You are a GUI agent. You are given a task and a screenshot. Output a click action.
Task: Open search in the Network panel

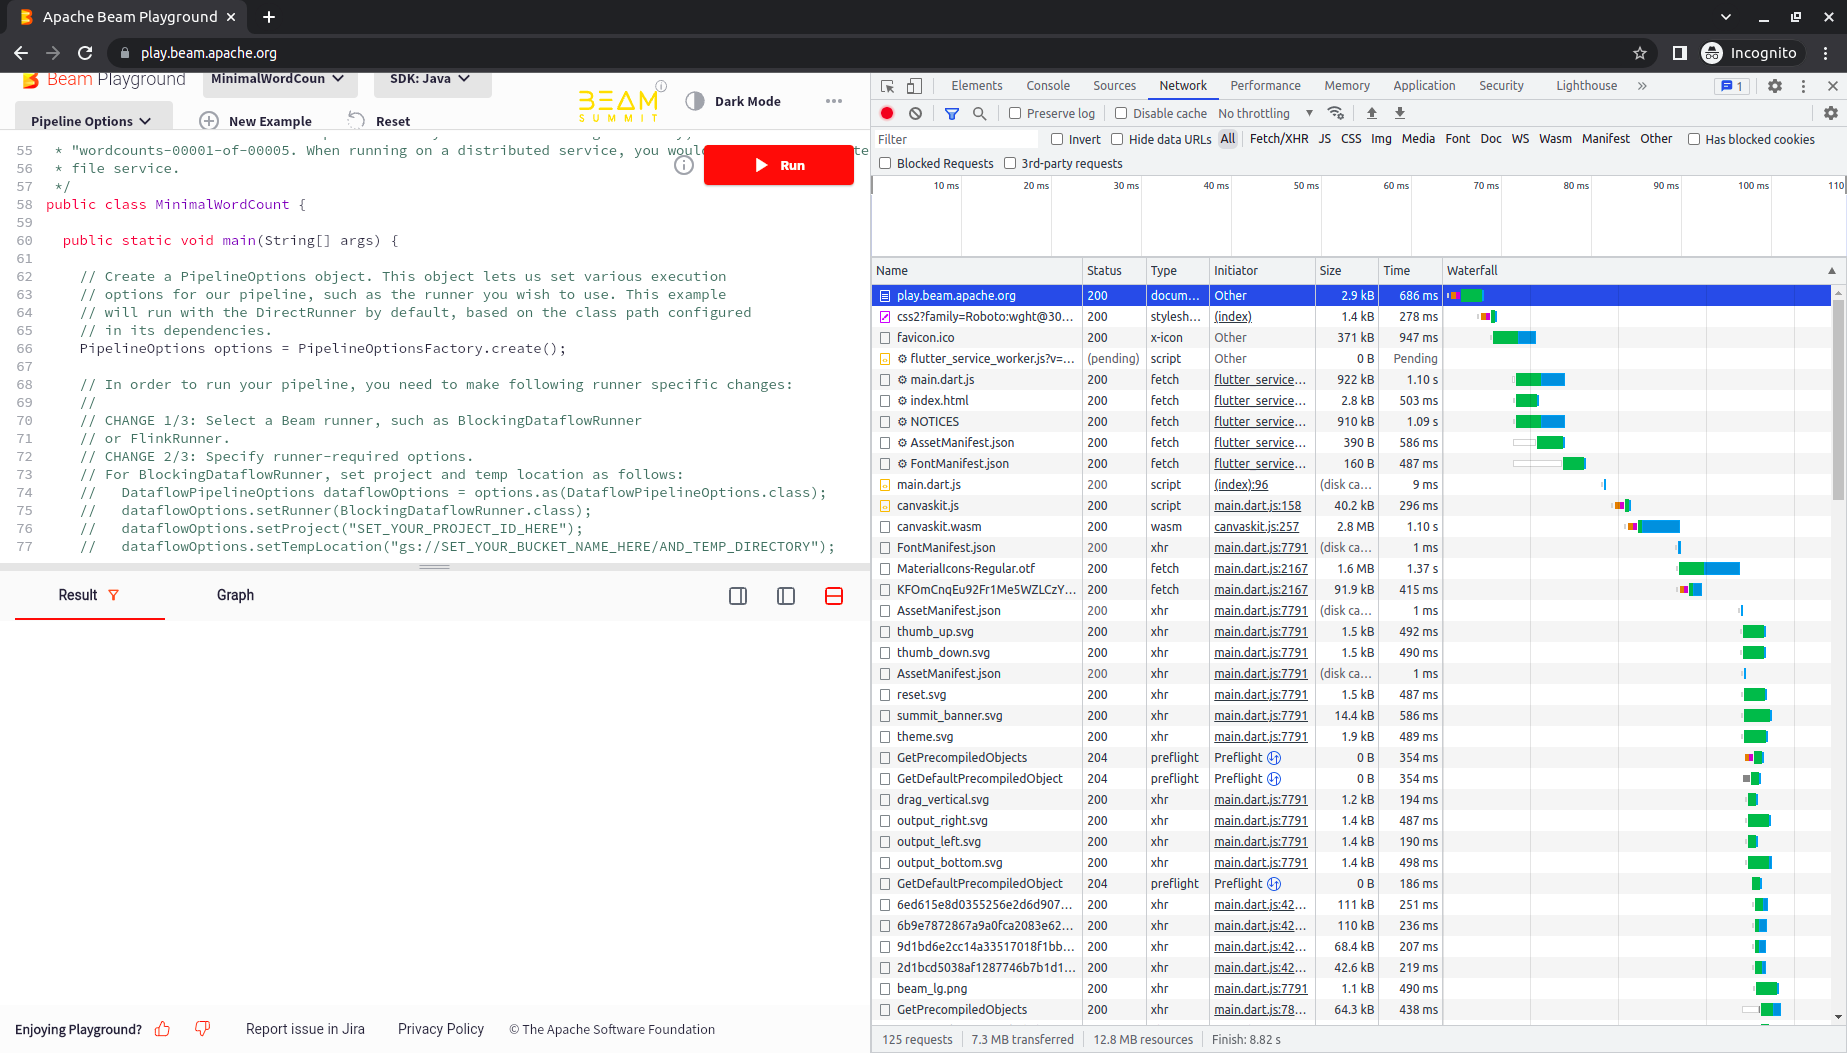point(980,113)
